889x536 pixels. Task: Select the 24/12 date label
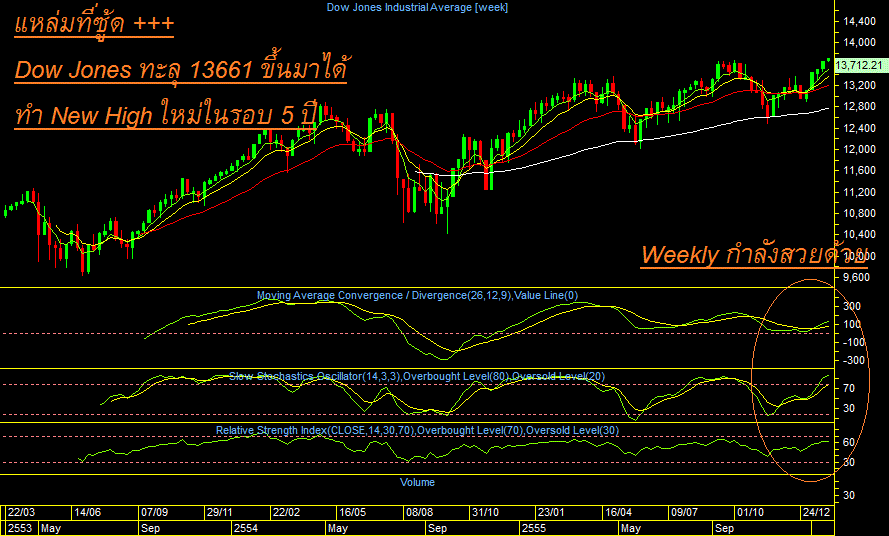pos(816,513)
